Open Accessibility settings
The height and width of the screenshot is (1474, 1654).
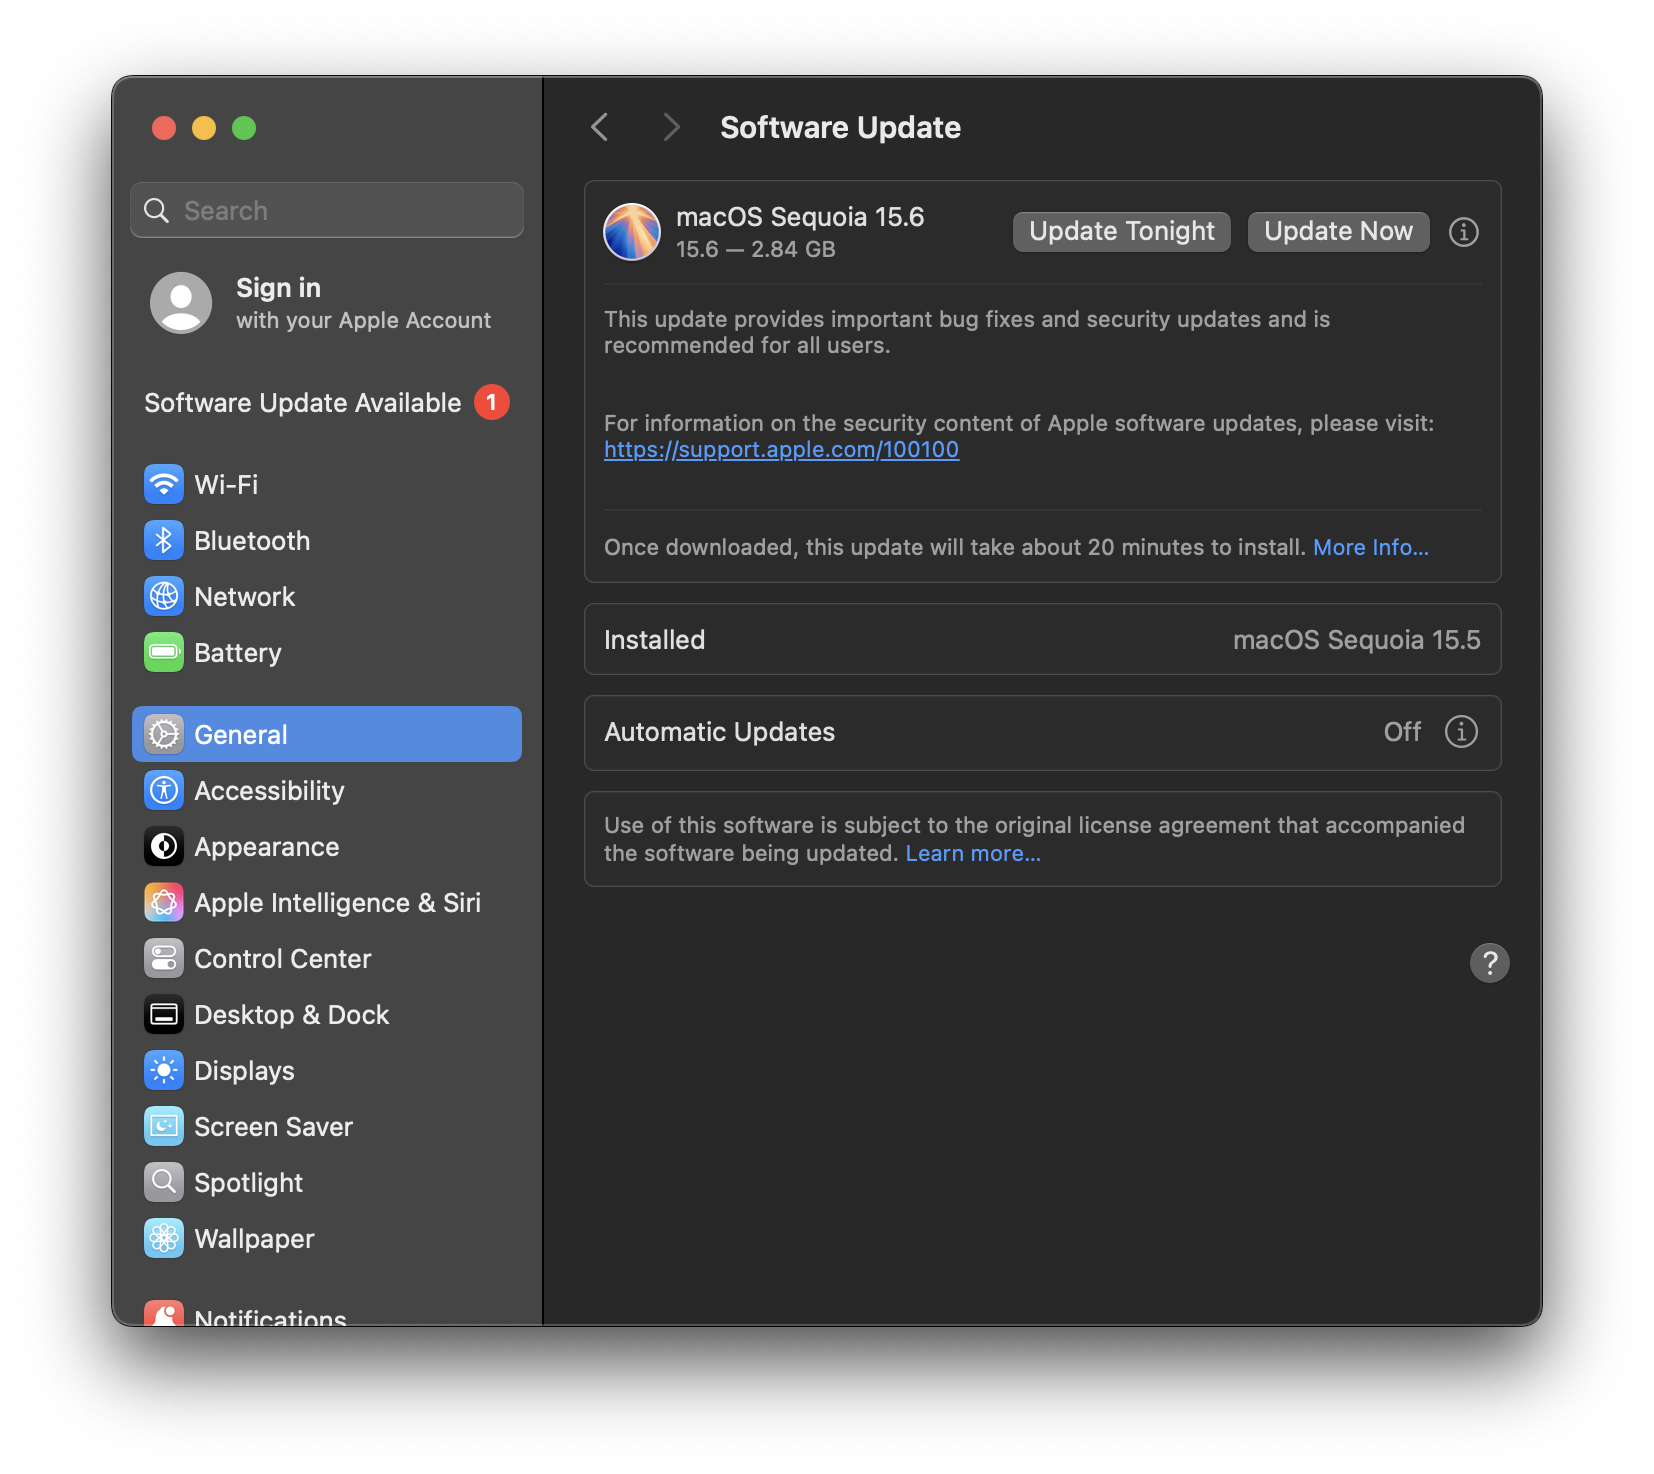click(327, 791)
